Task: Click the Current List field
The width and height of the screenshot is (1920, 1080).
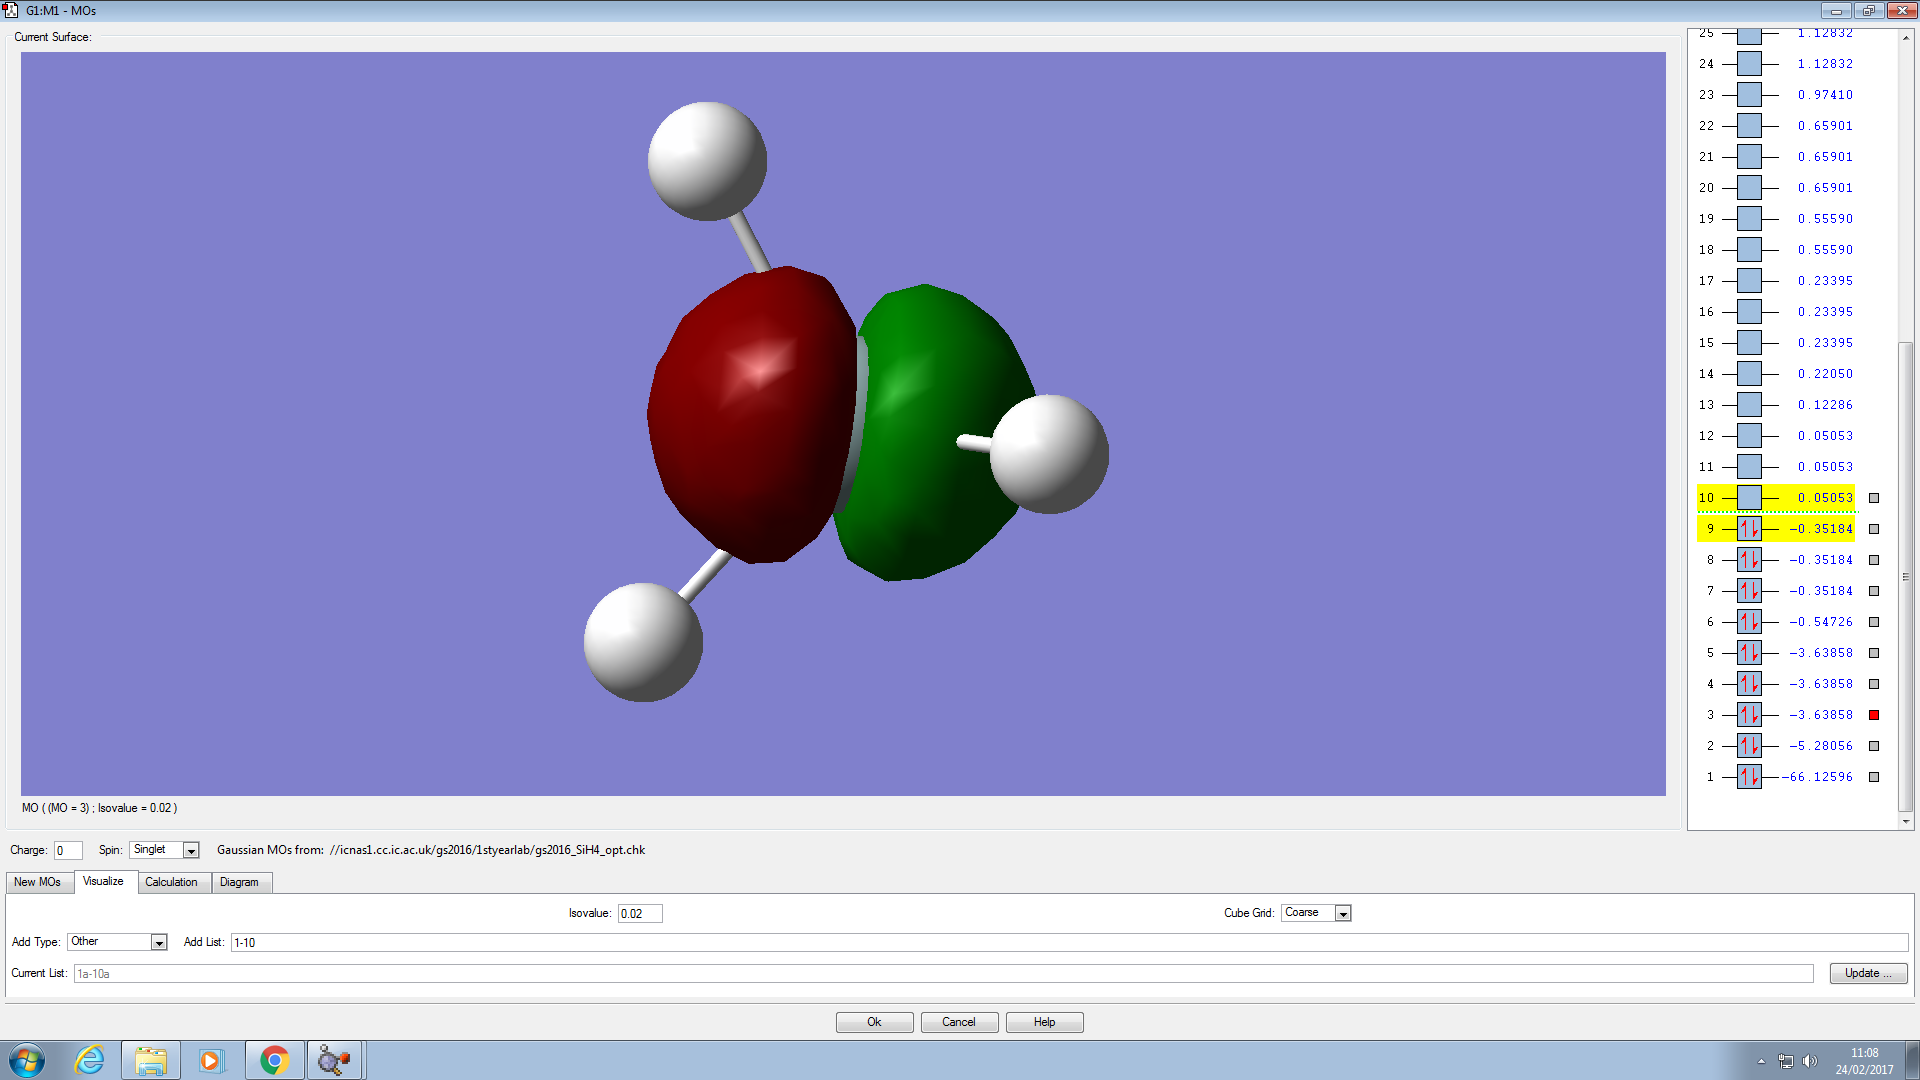Action: tap(943, 973)
